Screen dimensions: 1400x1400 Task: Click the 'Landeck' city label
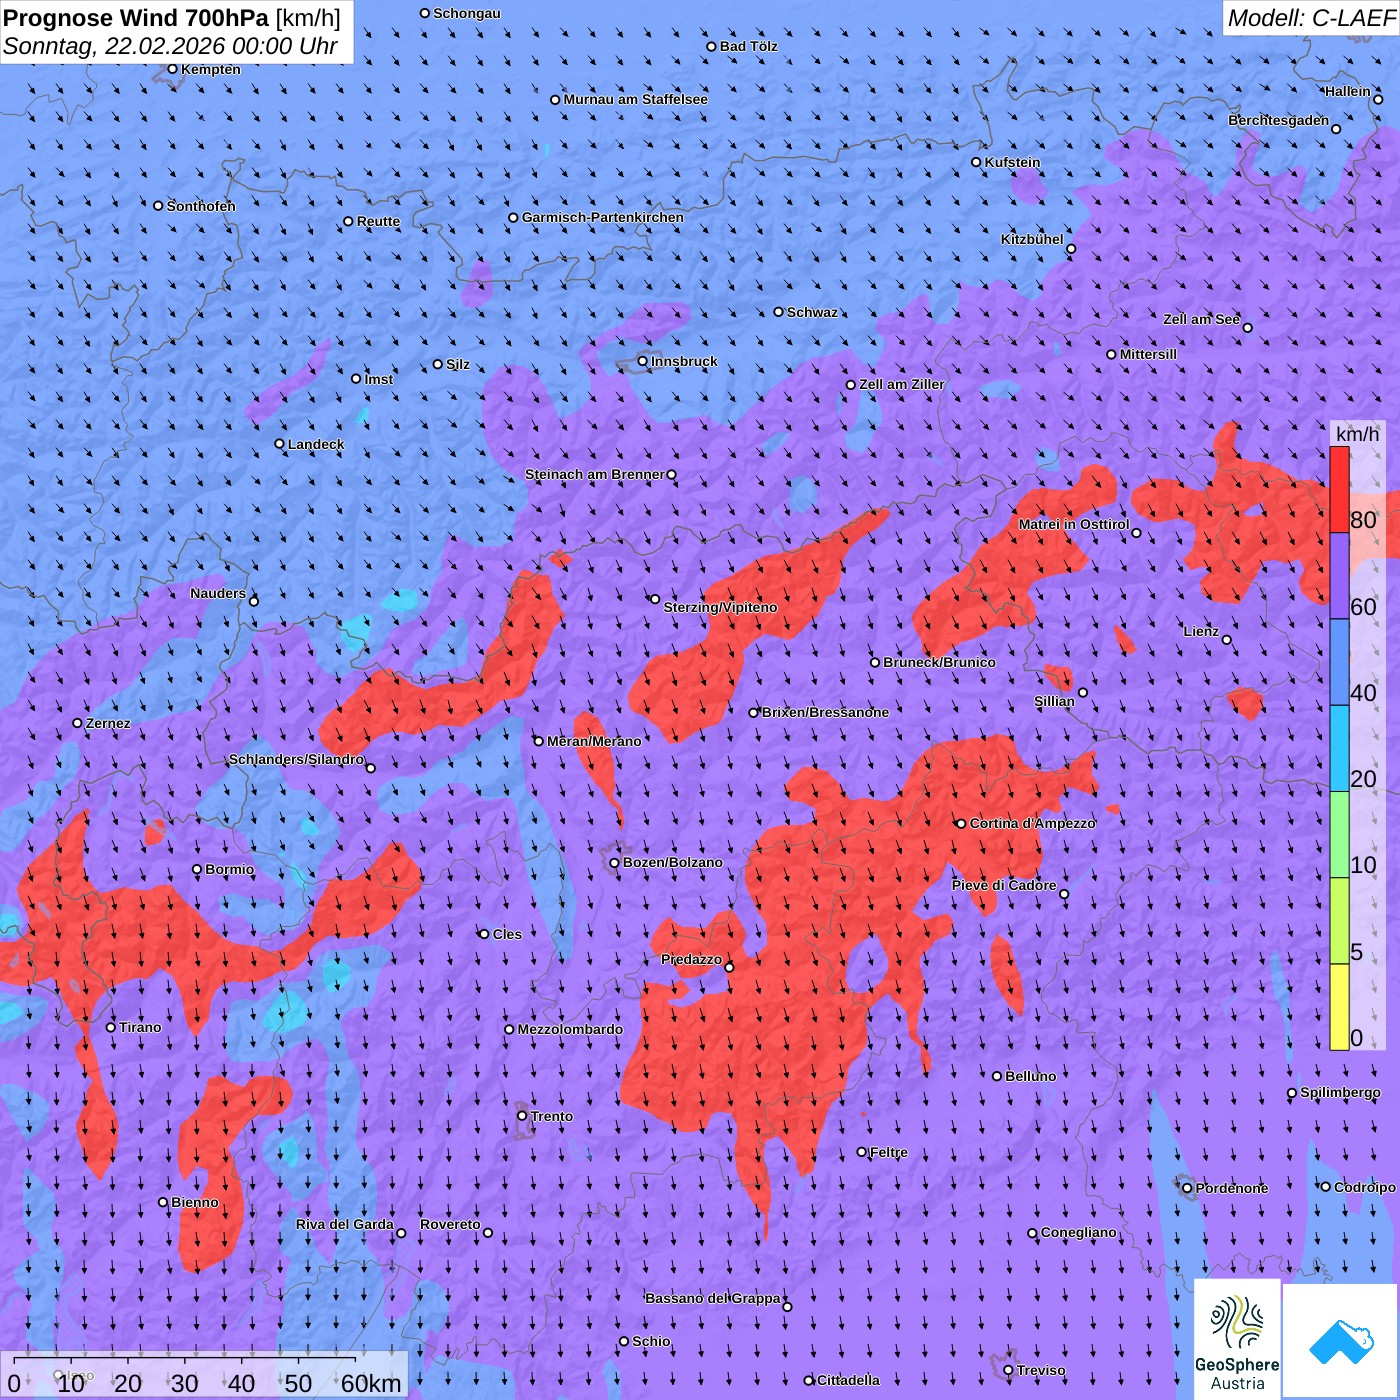point(316,444)
